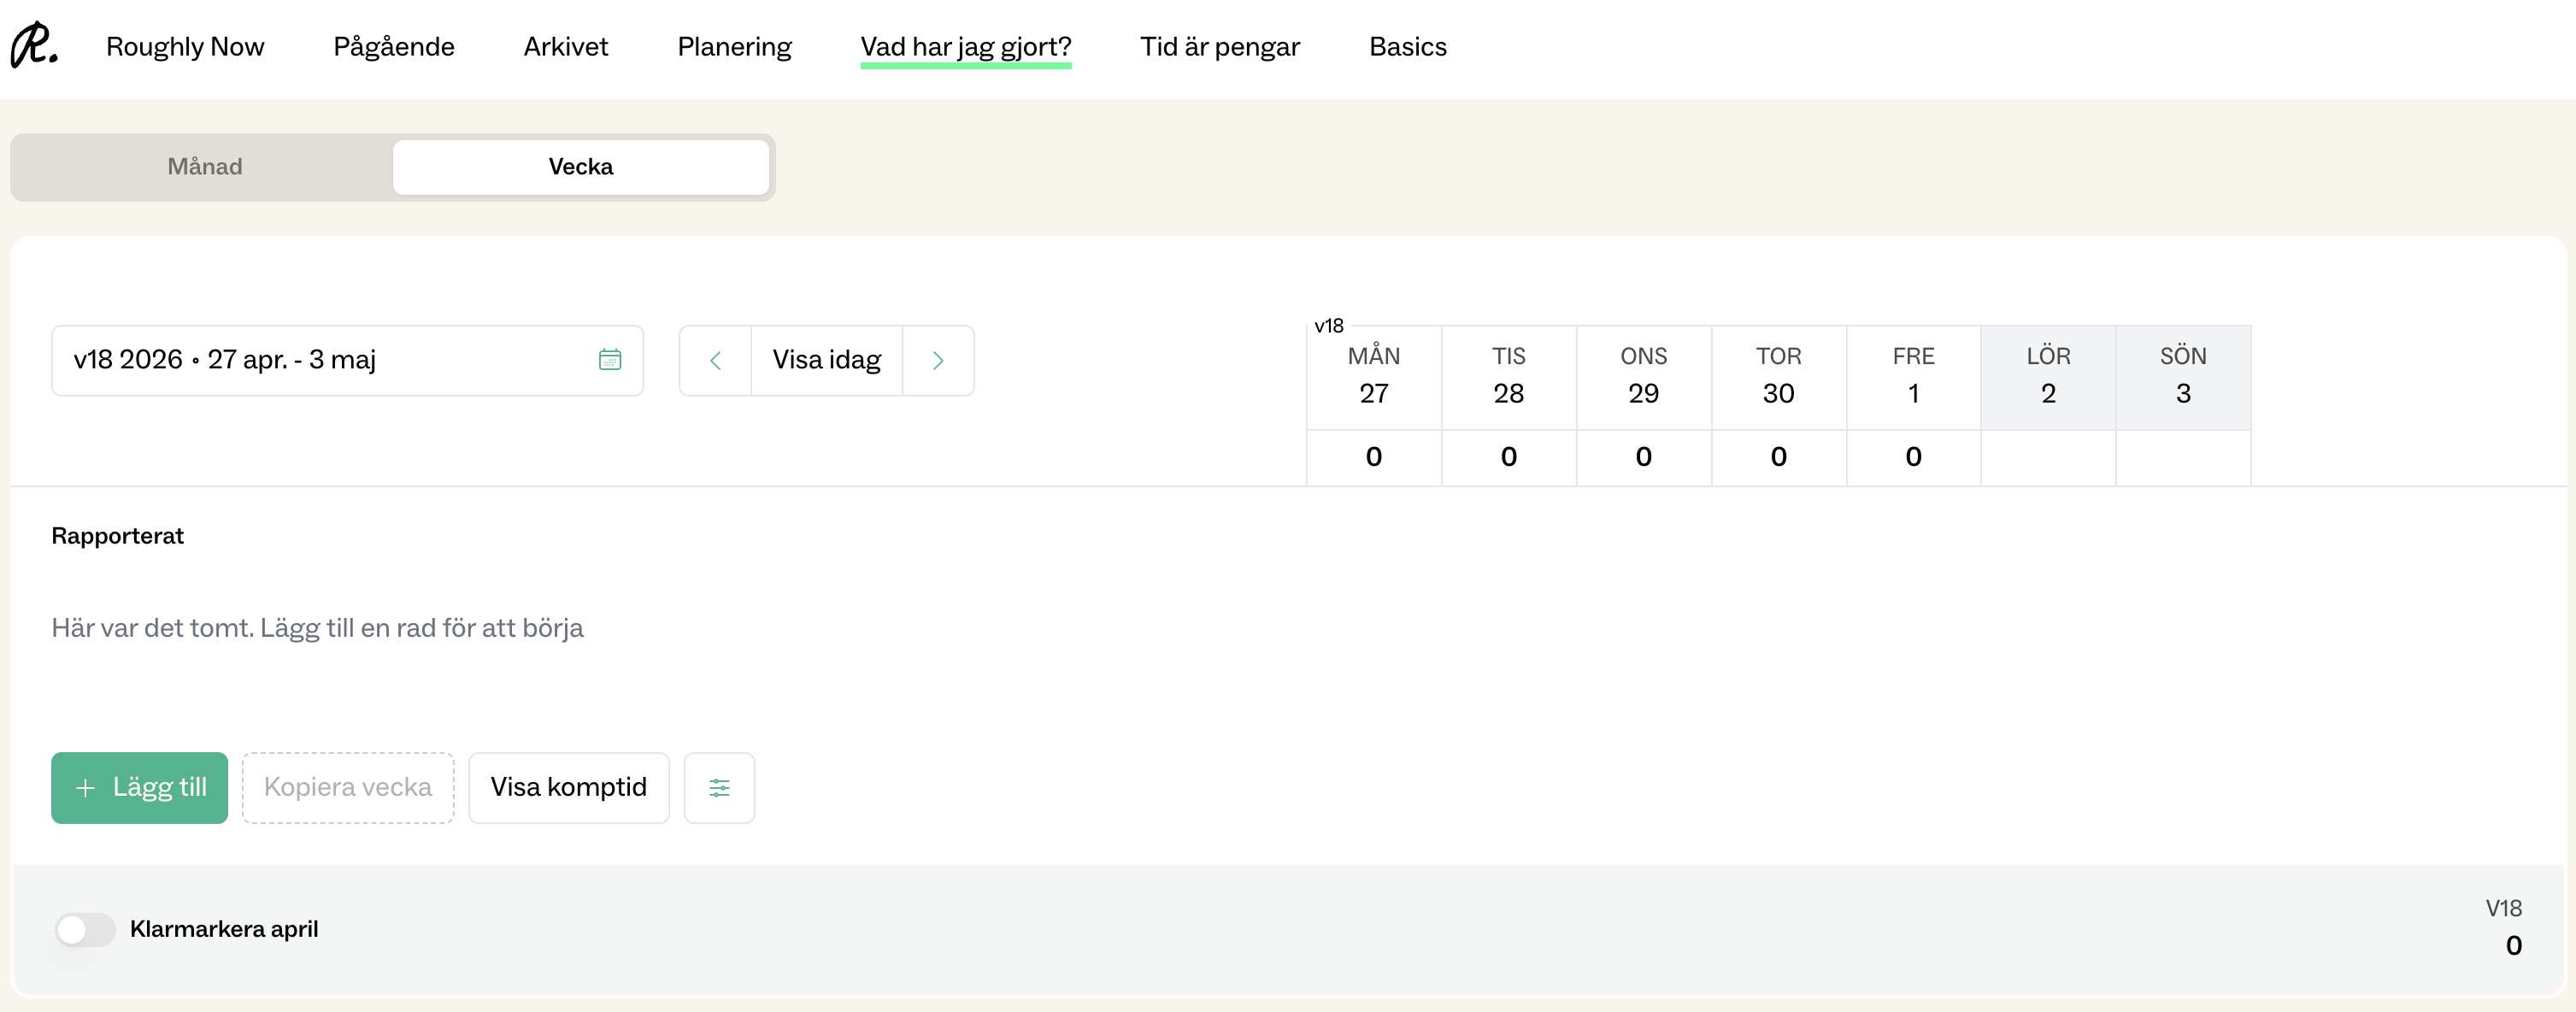
Task: Open the calendar date picker icon
Action: coord(609,360)
